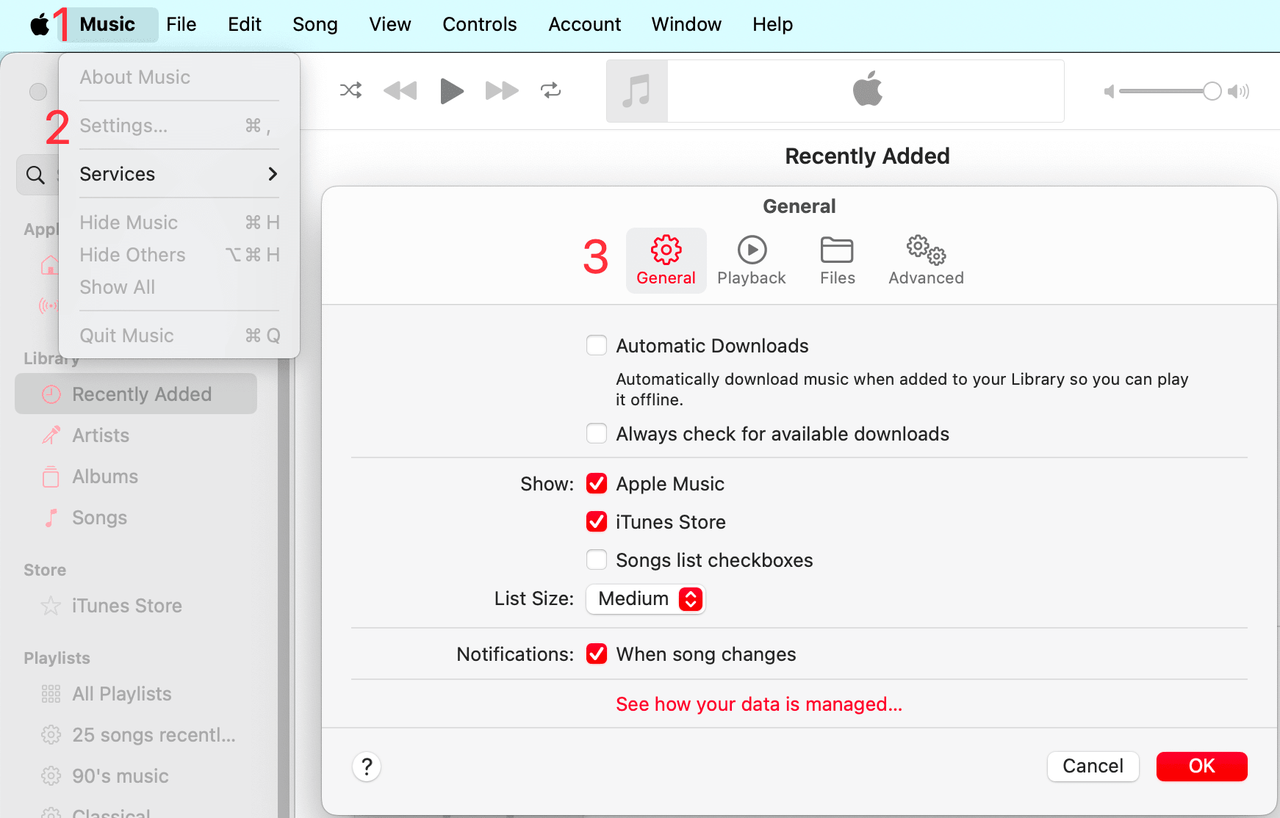The height and width of the screenshot is (818, 1280).
Task: Start playback with Play button
Action: click(x=452, y=91)
